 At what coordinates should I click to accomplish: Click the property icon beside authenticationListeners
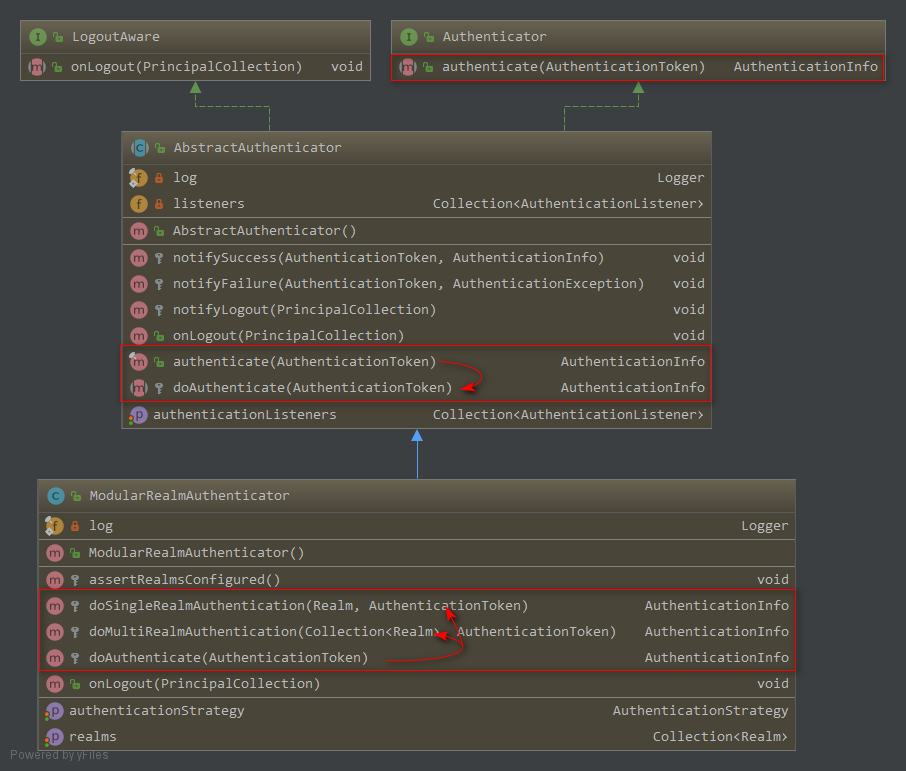[x=138, y=414]
